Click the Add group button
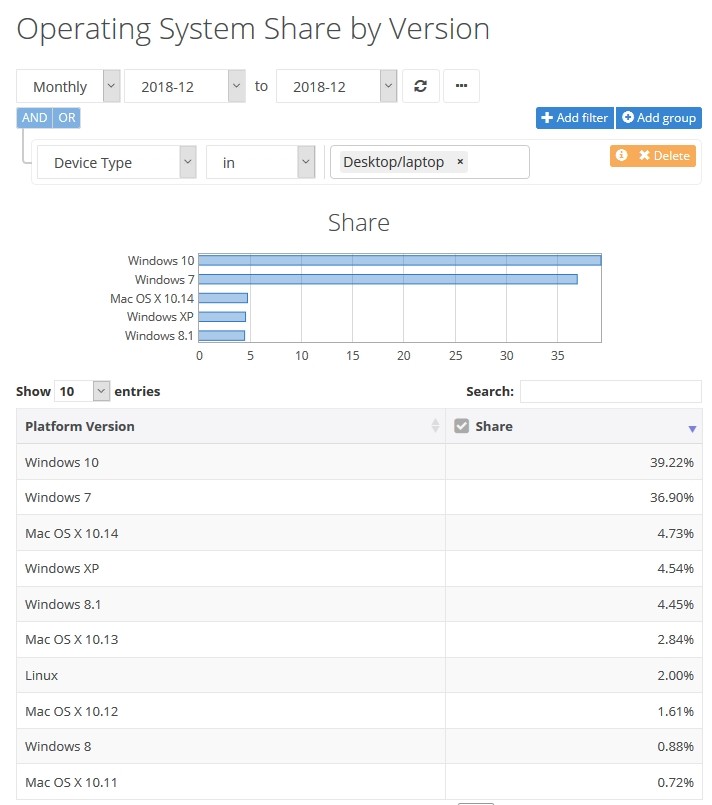Viewport: 712px width, 805px height. 659,118
